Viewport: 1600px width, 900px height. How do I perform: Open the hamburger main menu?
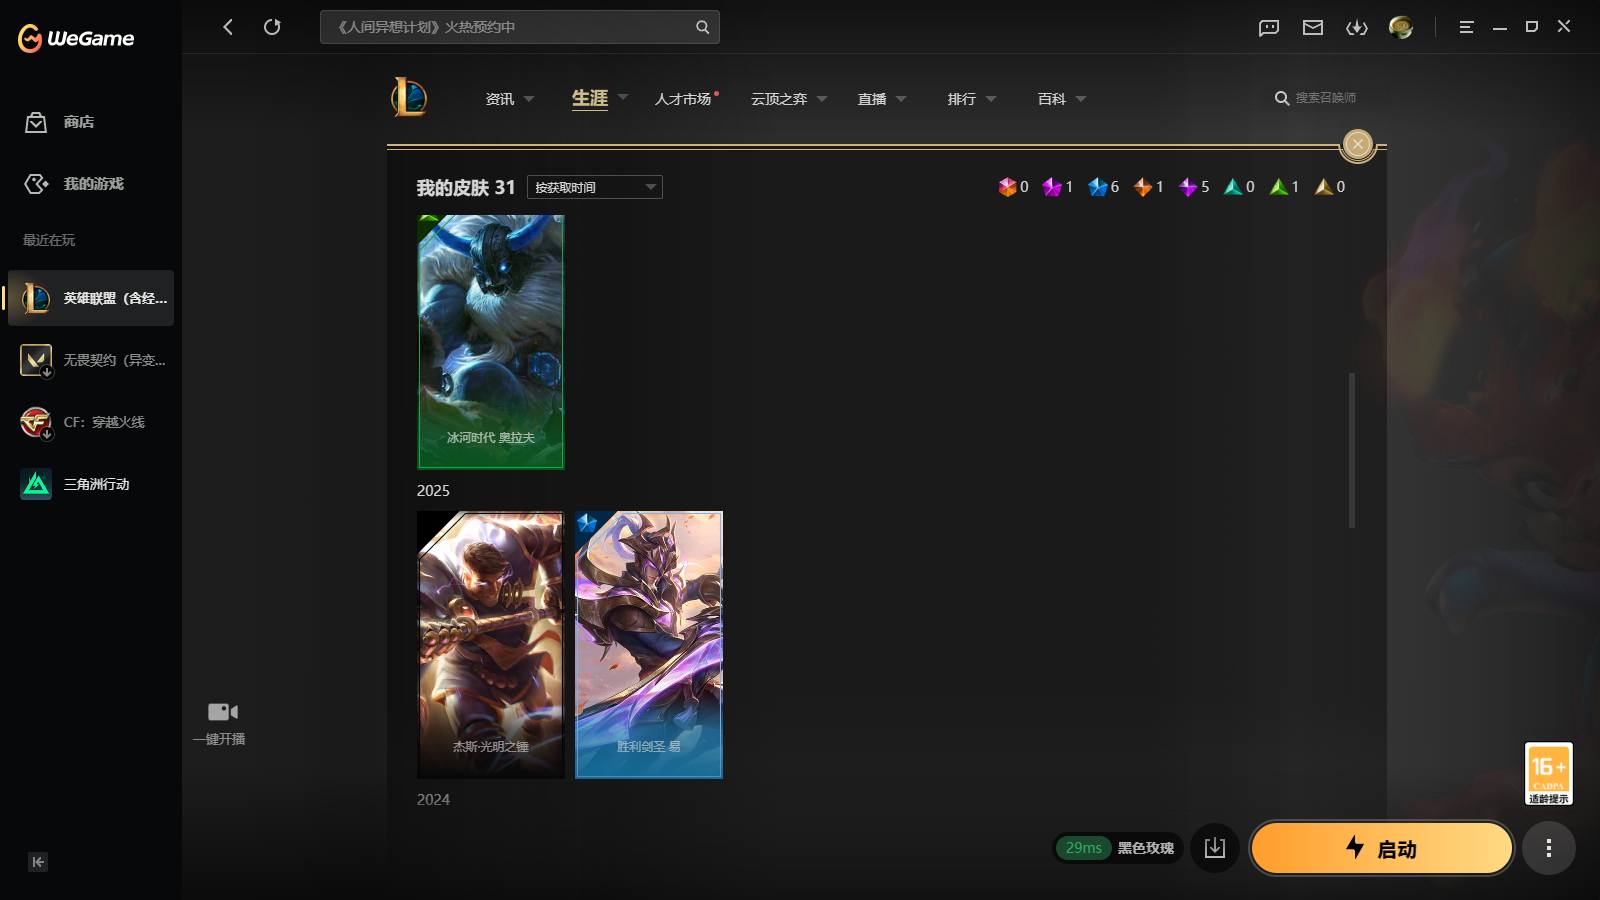point(1466,27)
